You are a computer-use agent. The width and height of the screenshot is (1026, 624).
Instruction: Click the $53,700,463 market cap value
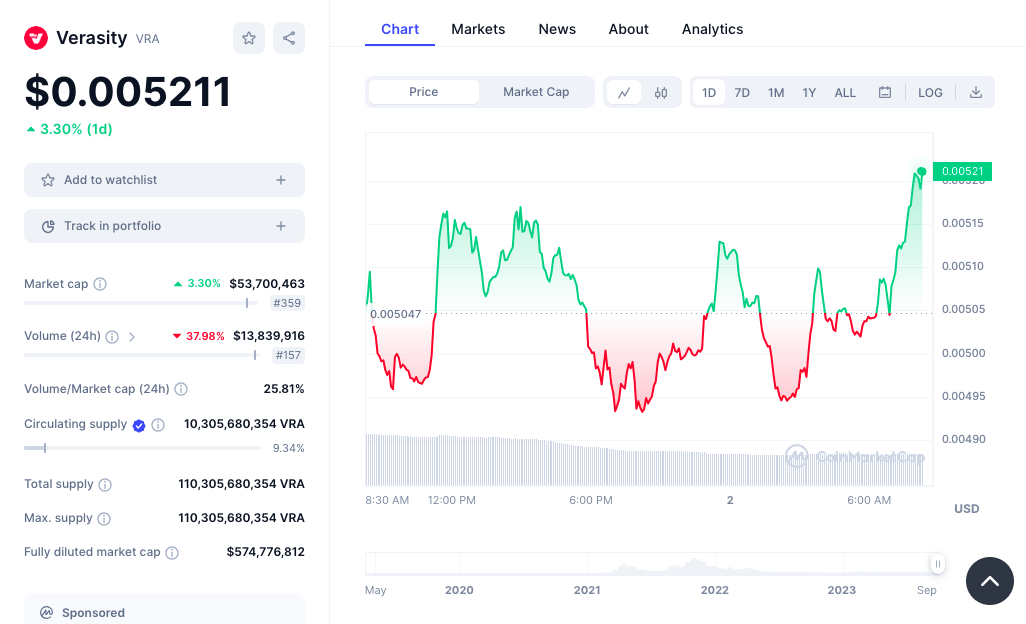coord(267,284)
